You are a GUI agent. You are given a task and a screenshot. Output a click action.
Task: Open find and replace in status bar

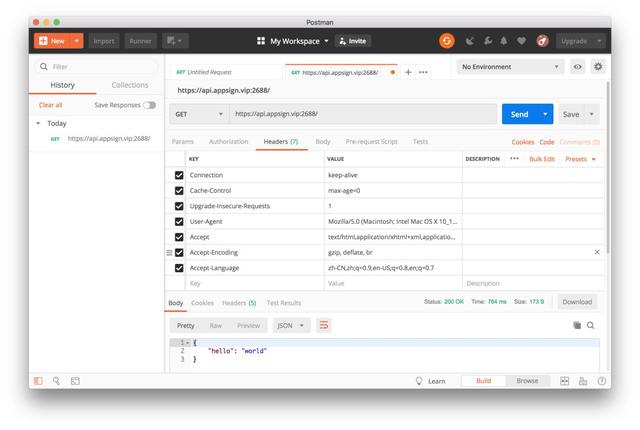click(x=56, y=381)
